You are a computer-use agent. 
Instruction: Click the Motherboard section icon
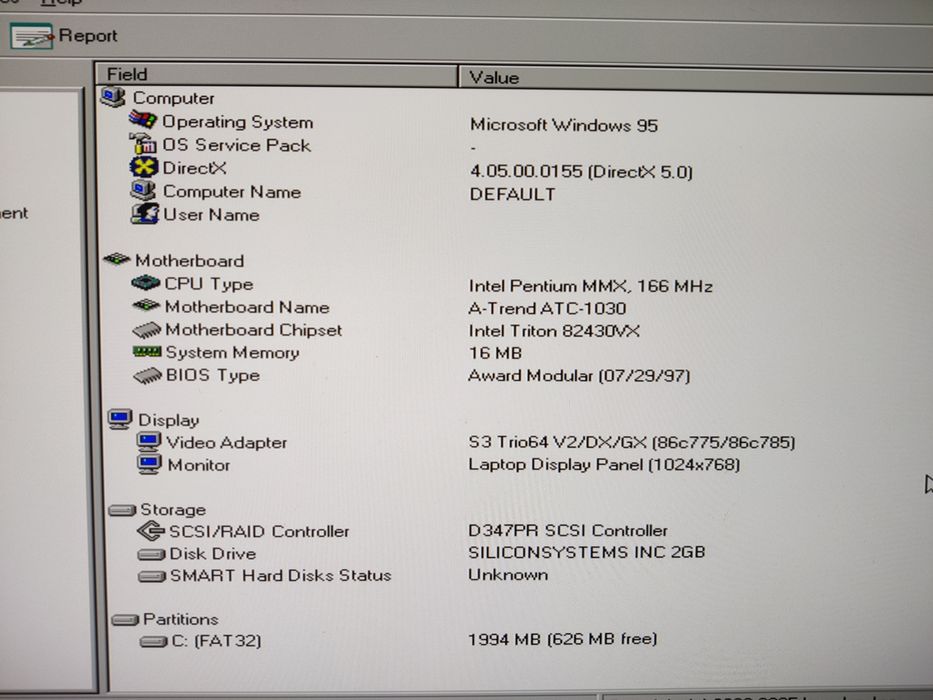(x=117, y=259)
